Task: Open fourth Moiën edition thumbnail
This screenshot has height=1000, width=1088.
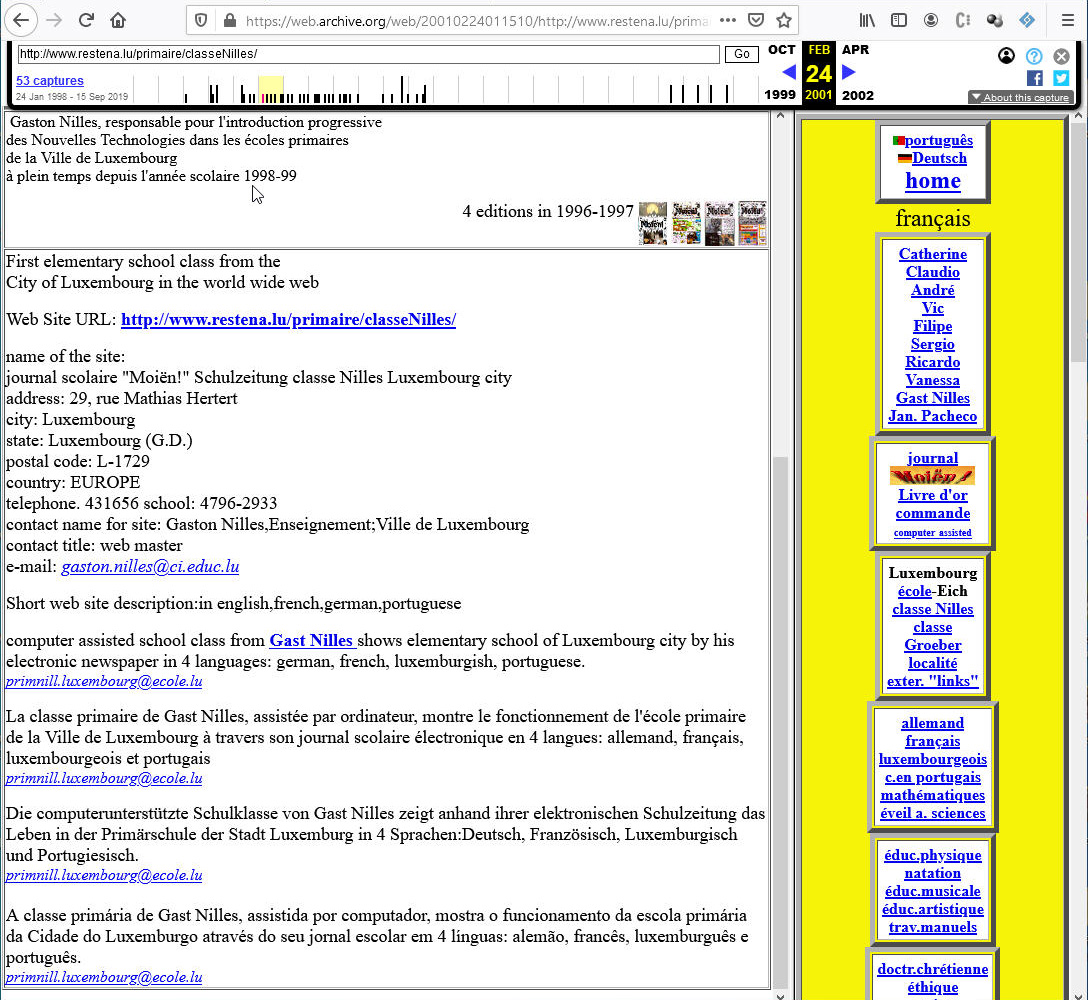Action: pos(752,223)
